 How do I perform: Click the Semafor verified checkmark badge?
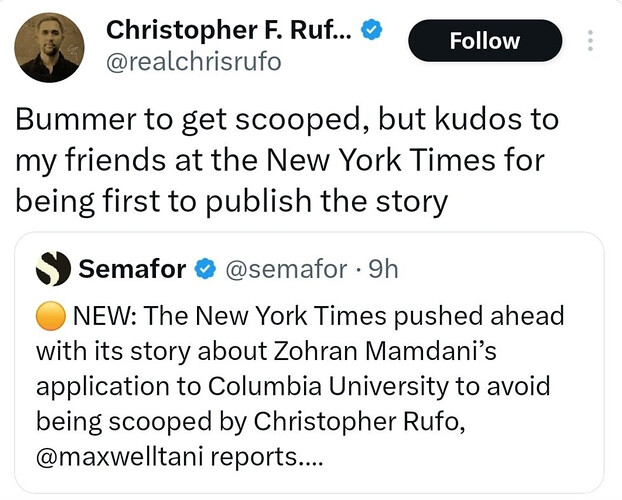(x=205, y=269)
